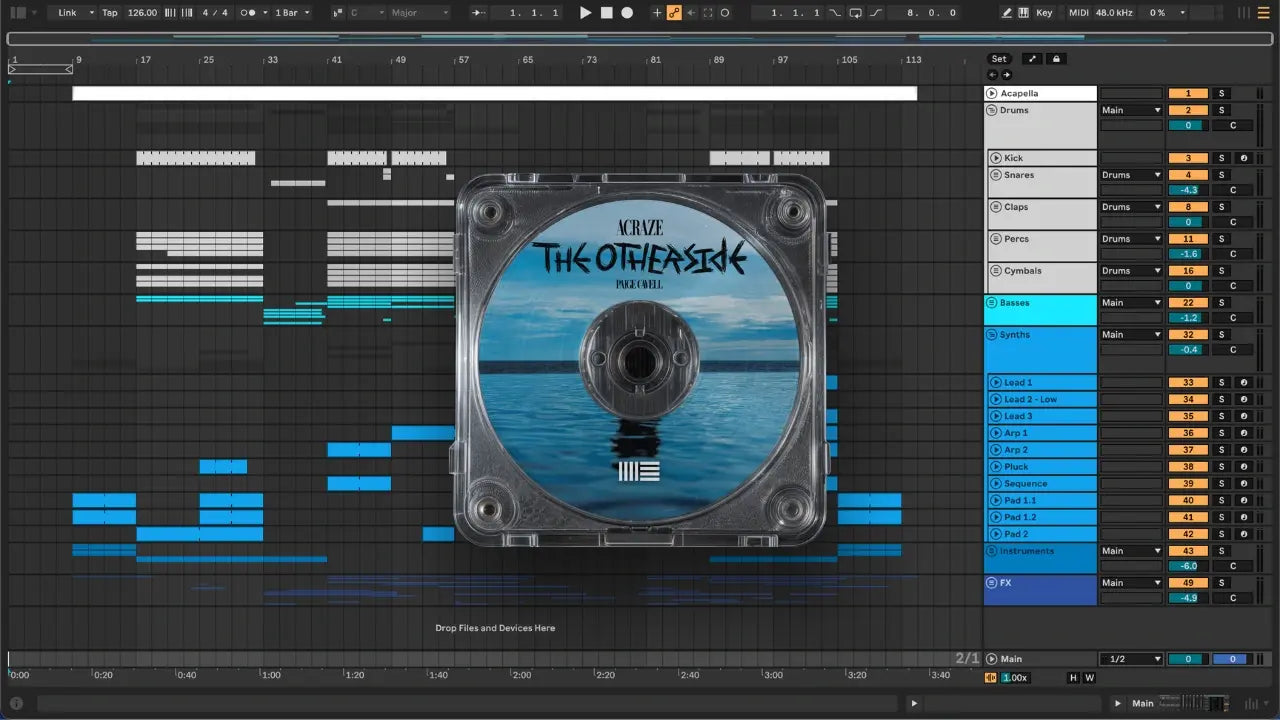Collapse the Drums group track
This screenshot has height=720, width=1280.
click(991, 110)
